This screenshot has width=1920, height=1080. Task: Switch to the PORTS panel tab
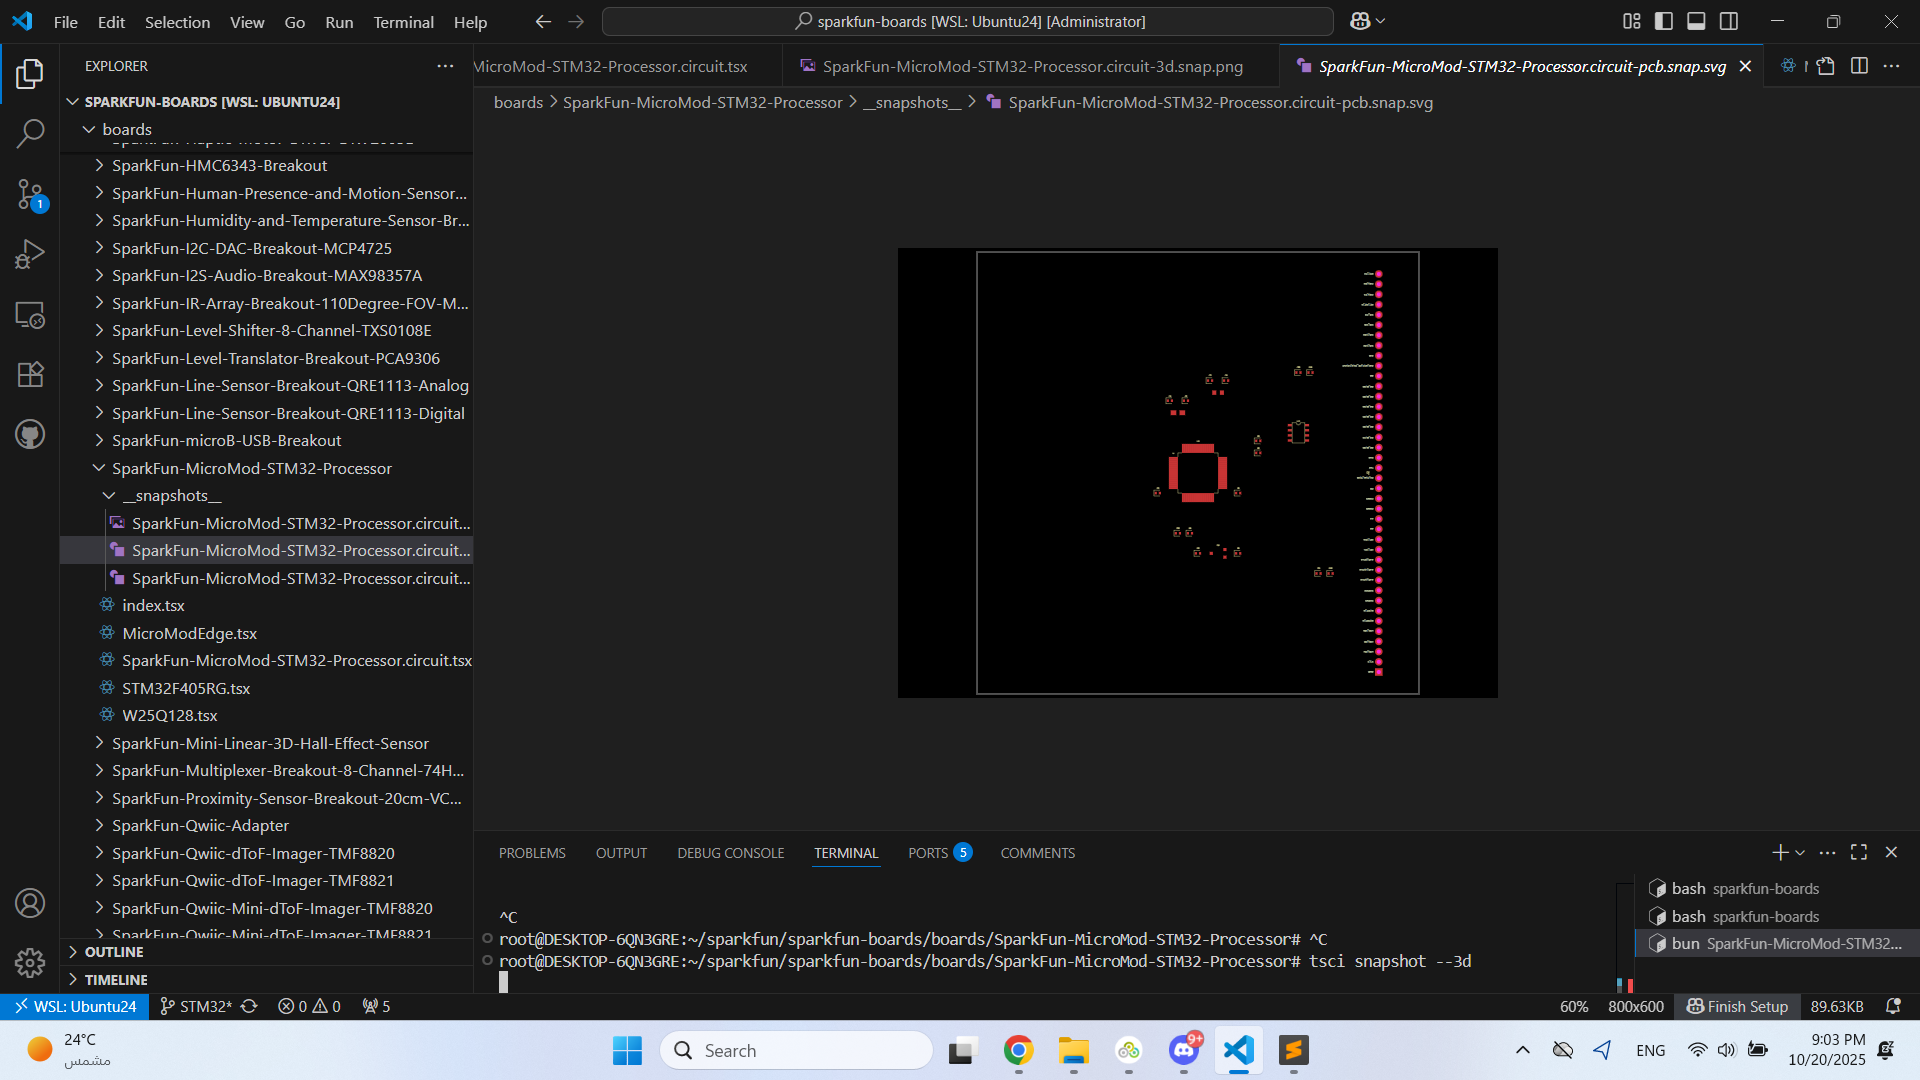927,853
